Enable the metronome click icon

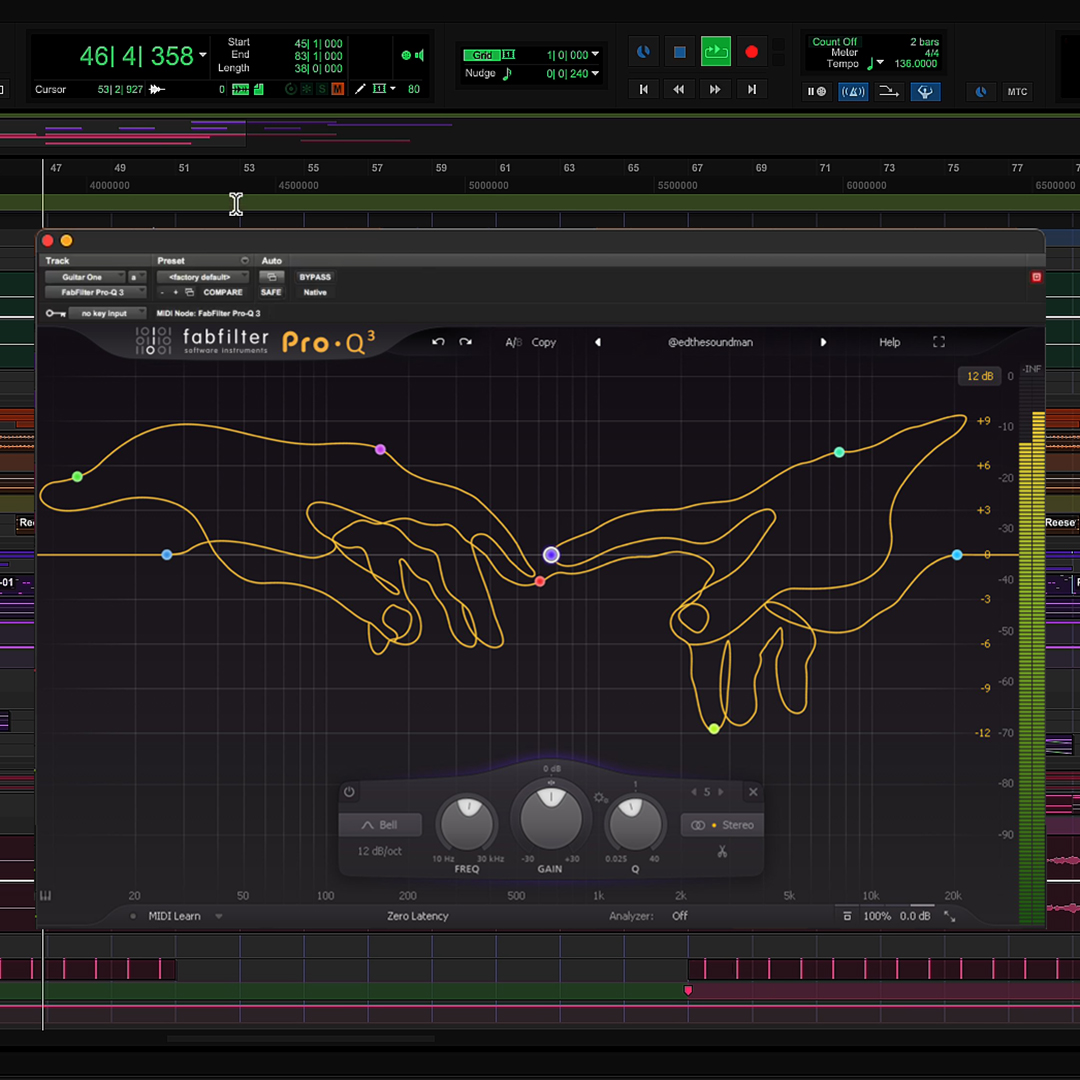[x=853, y=91]
